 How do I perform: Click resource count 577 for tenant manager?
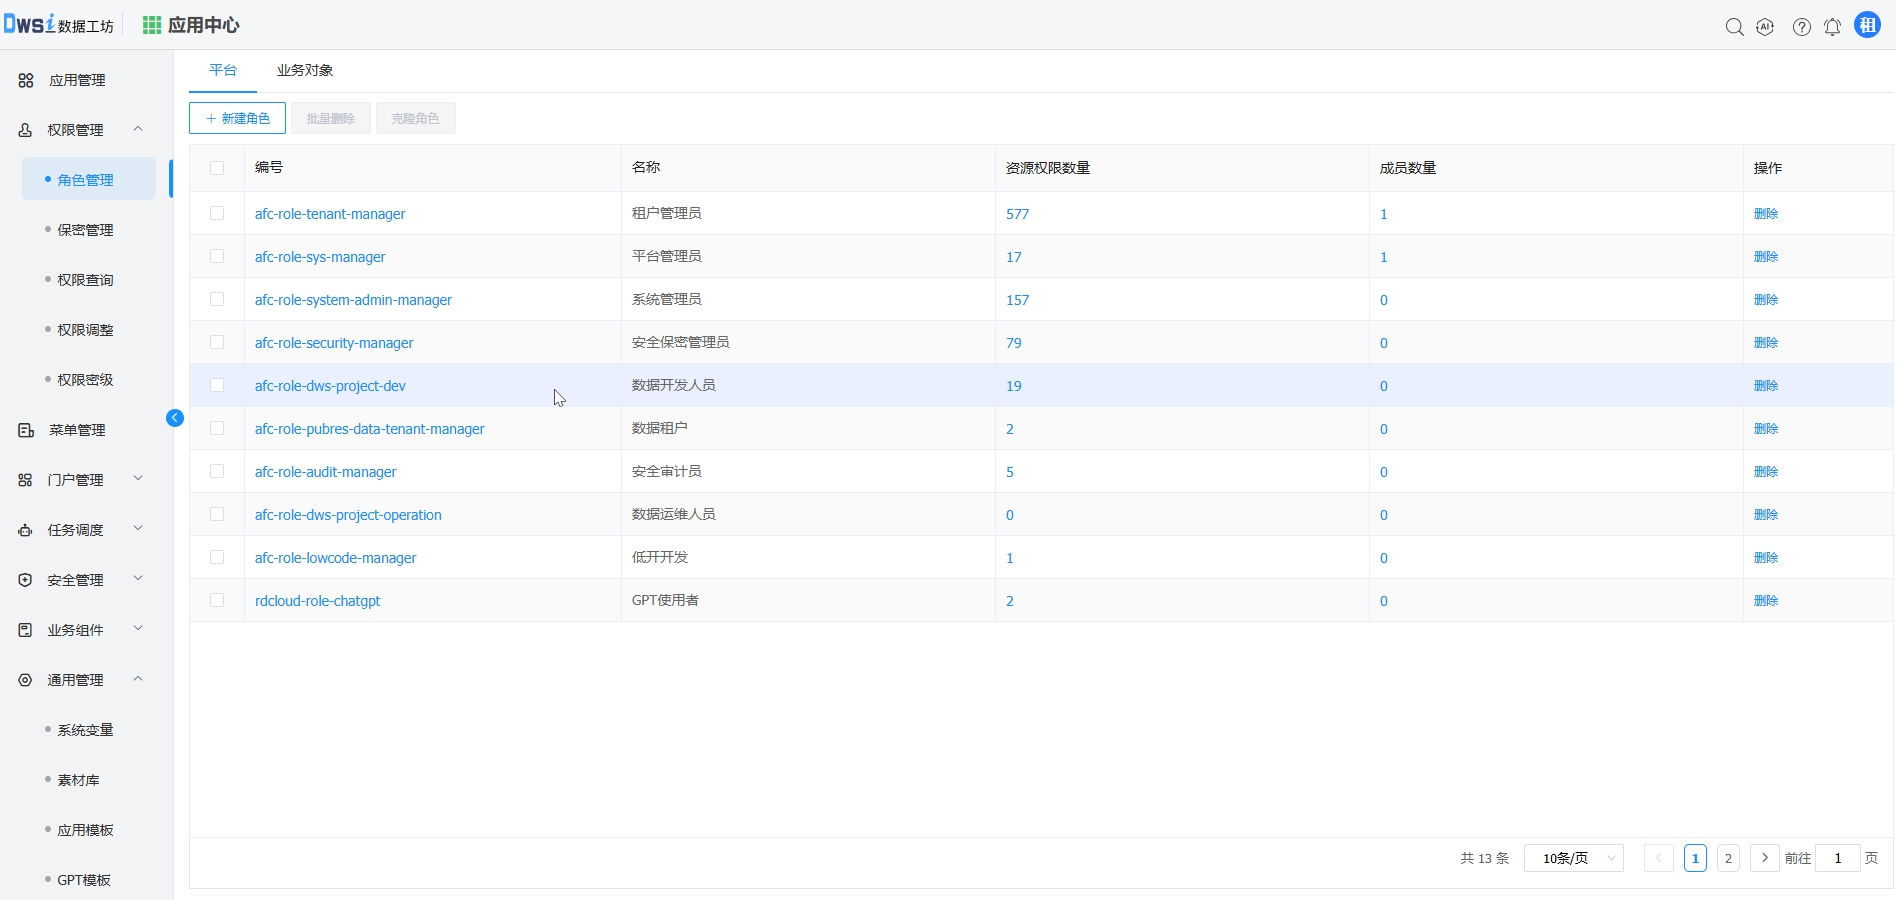point(1017,214)
